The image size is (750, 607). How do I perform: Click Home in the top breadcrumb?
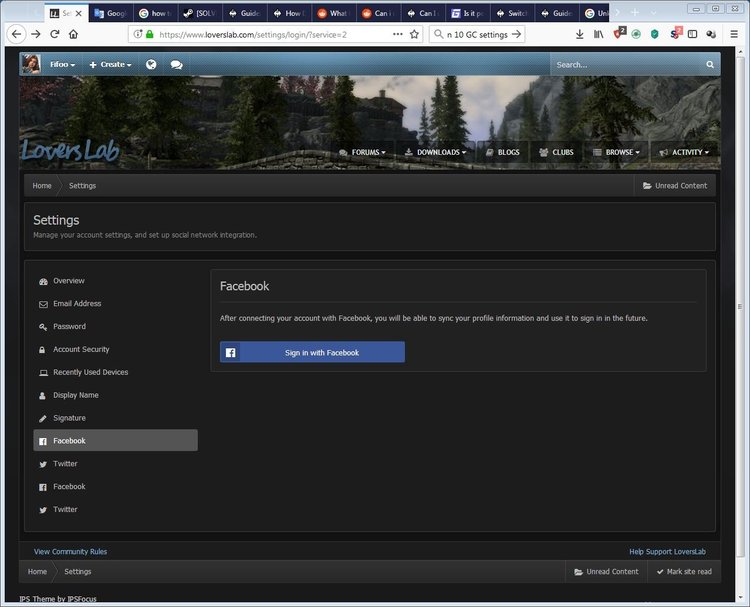tap(42, 186)
